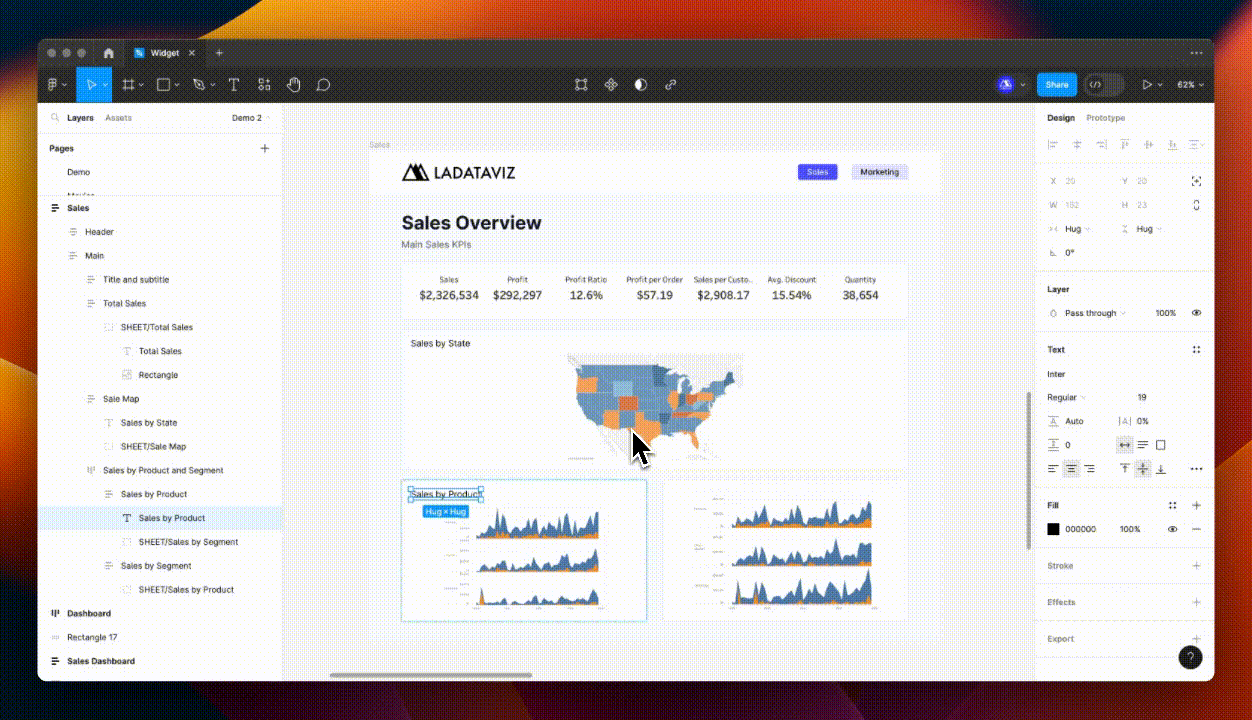Open vertical resizing Hug dropdown
The height and width of the screenshot is (720, 1252).
(x=1150, y=229)
